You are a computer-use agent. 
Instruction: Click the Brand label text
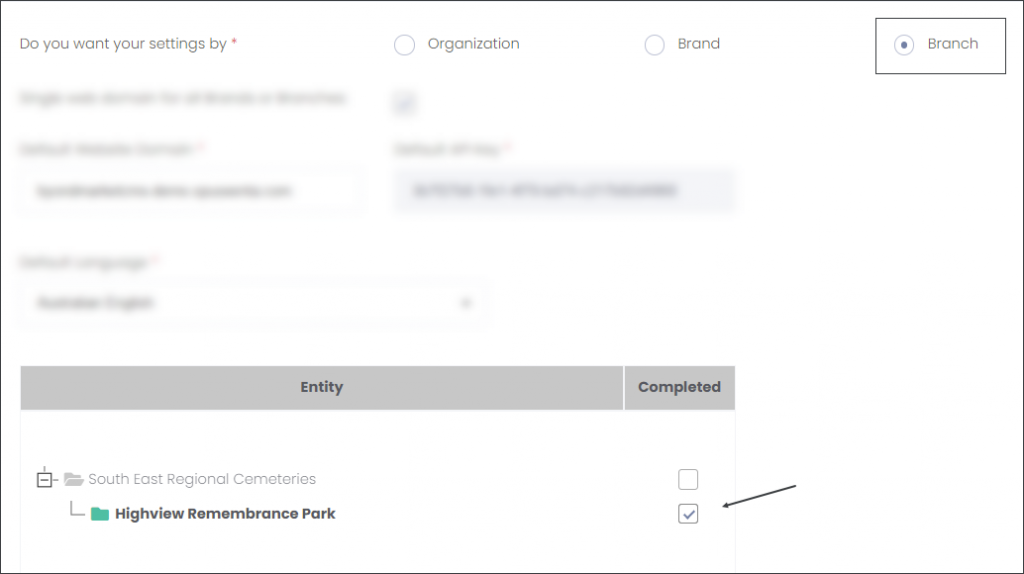[698, 44]
